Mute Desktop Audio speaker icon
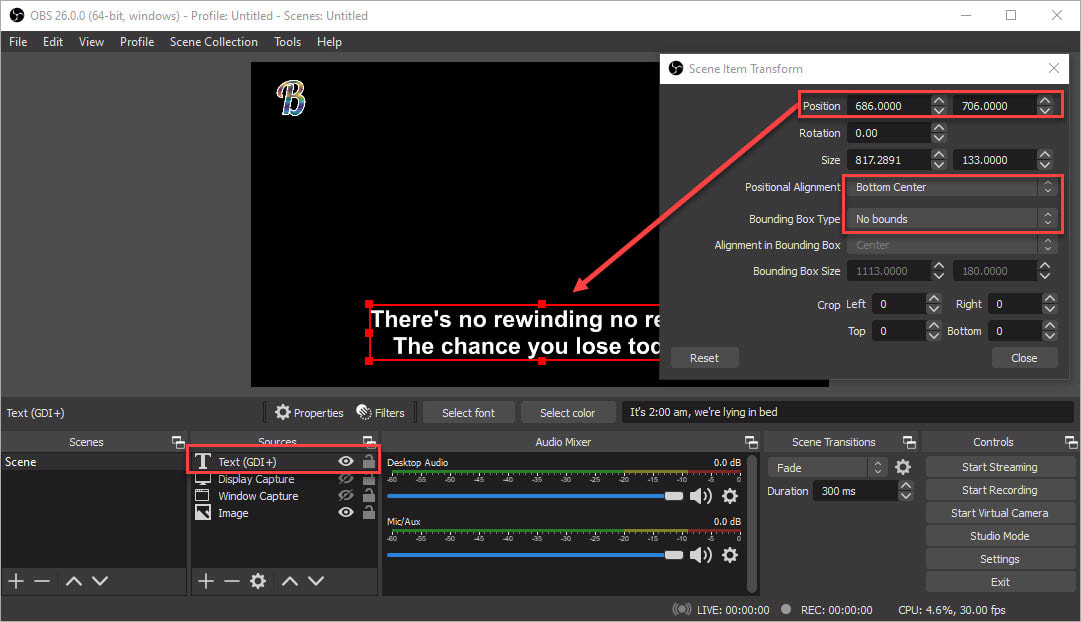Viewport: 1081px width, 622px height. point(700,496)
